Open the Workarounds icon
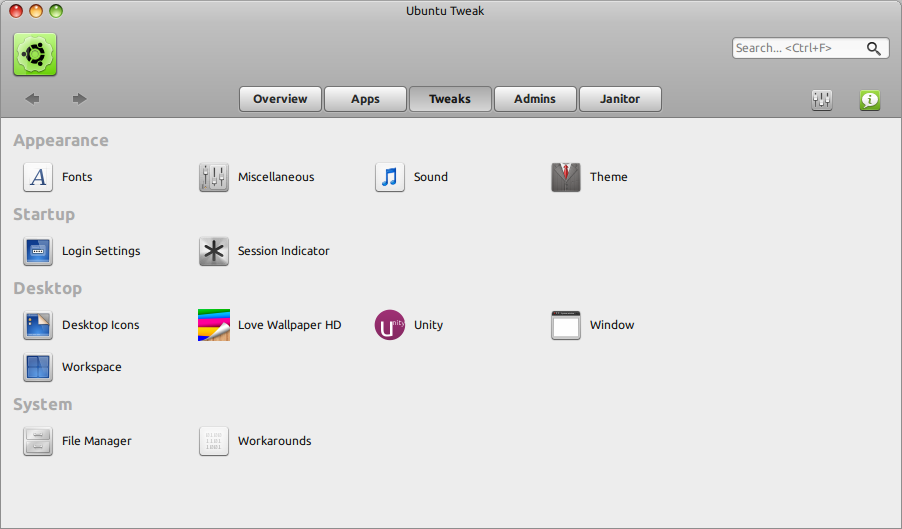The height and width of the screenshot is (529, 902). [x=214, y=441]
